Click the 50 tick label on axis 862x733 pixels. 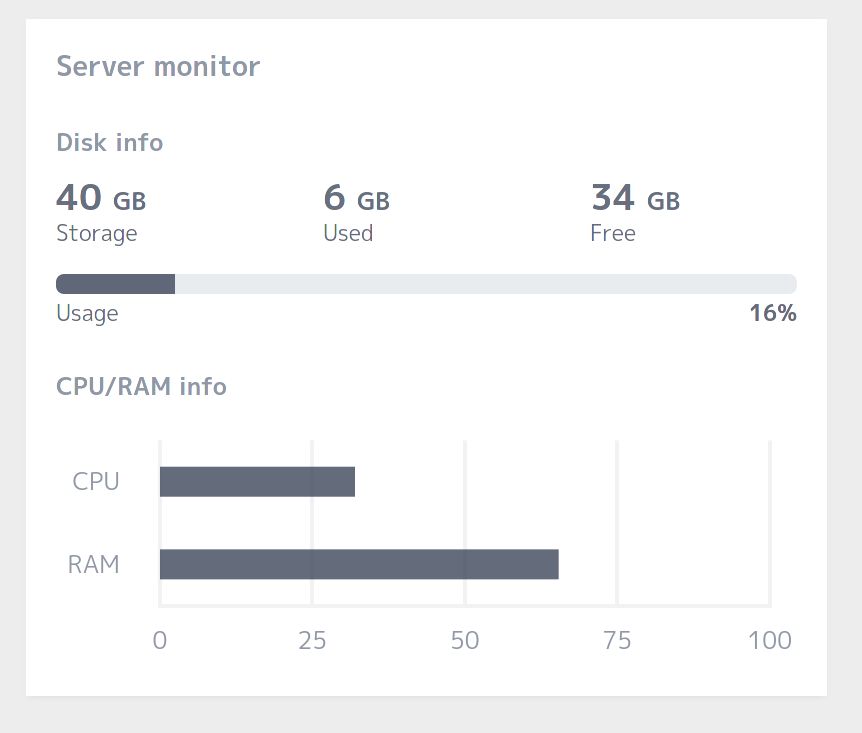465,641
